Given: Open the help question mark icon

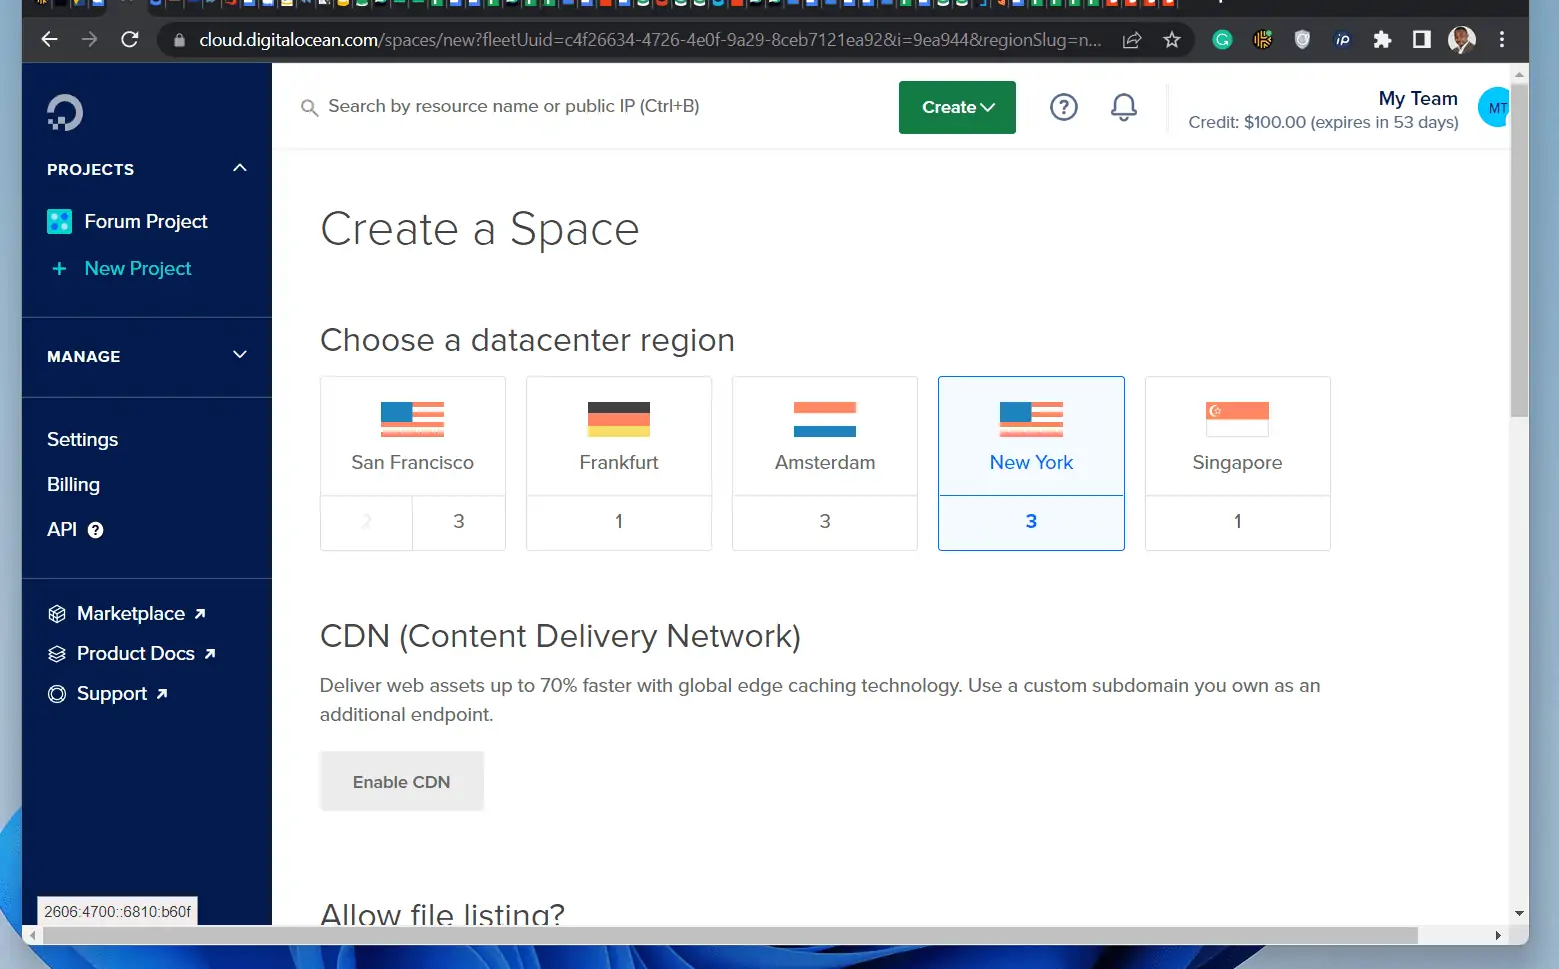Looking at the screenshot, I should point(1063,107).
